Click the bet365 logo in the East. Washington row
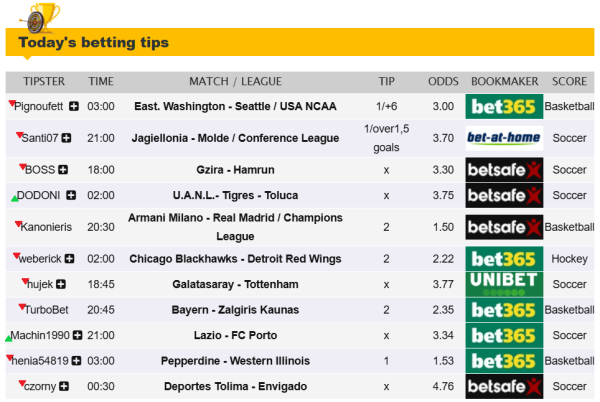 [504, 106]
